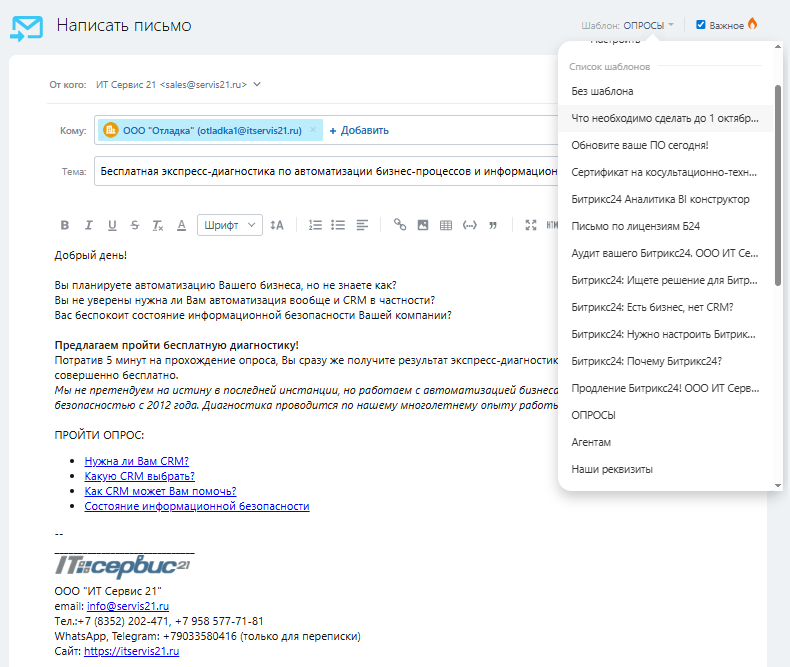790x667 pixels.
Task: Select template Битрикс24: Почему Битрикс24?
Action: coord(665,361)
